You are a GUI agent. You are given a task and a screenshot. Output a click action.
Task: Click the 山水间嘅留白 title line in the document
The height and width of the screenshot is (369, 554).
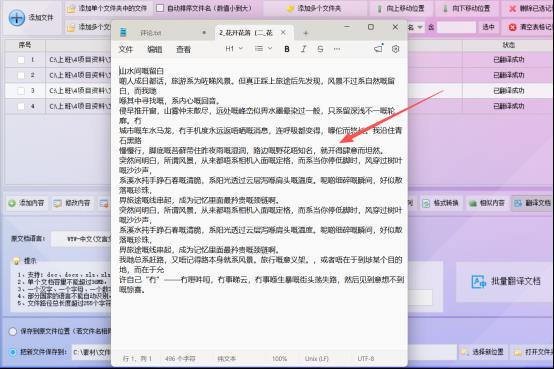coord(141,71)
